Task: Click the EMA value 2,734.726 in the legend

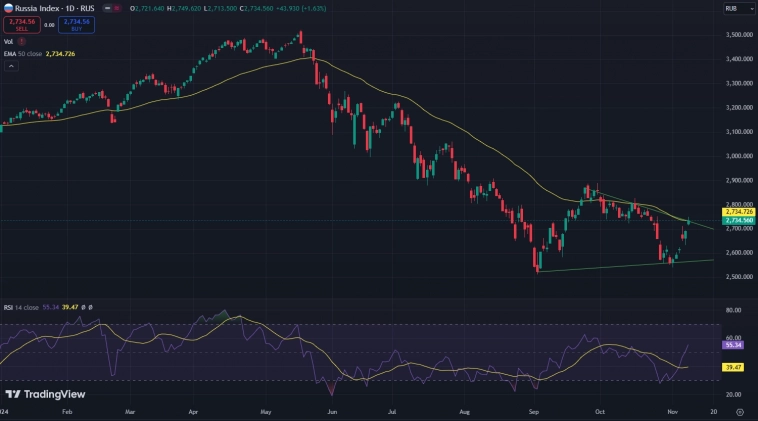Action: click(60, 54)
